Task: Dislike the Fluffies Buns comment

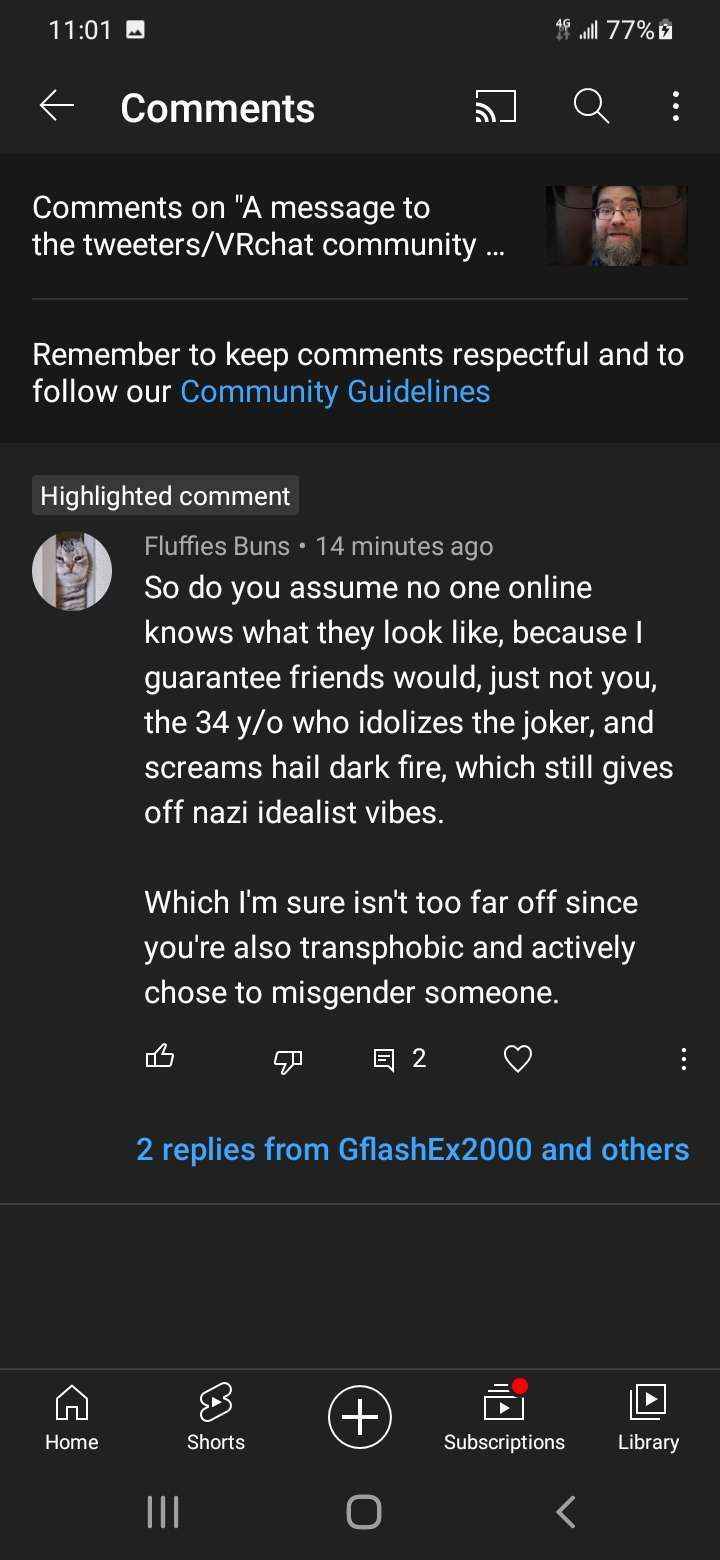Action: pos(288,1060)
